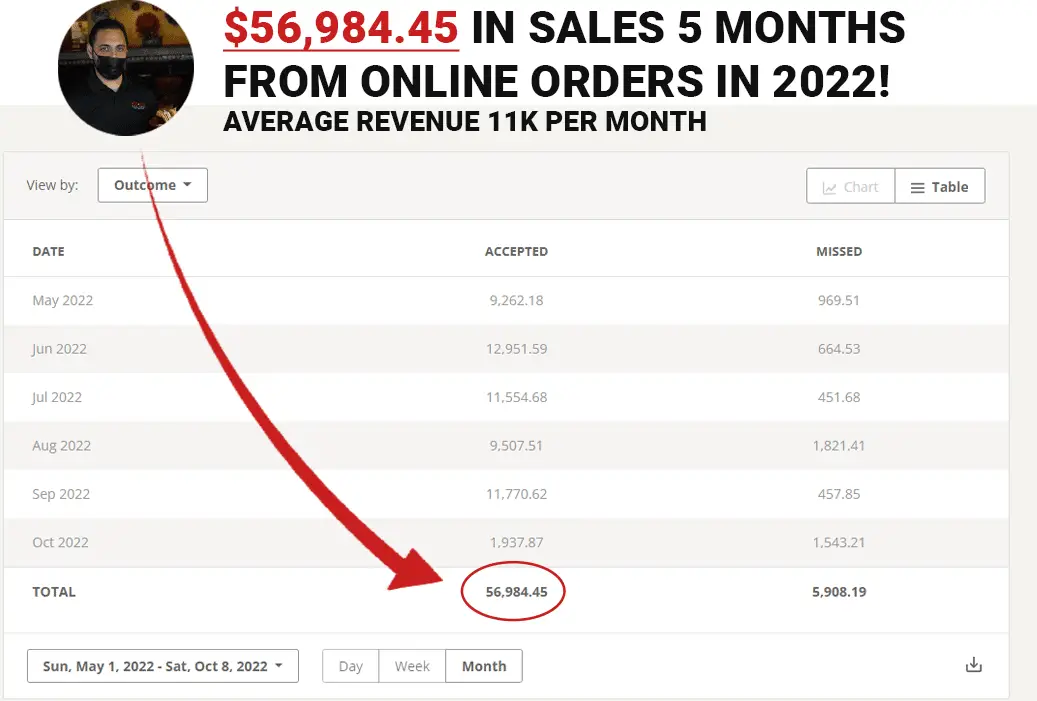Select the Oct 2022 row label

click(x=60, y=543)
